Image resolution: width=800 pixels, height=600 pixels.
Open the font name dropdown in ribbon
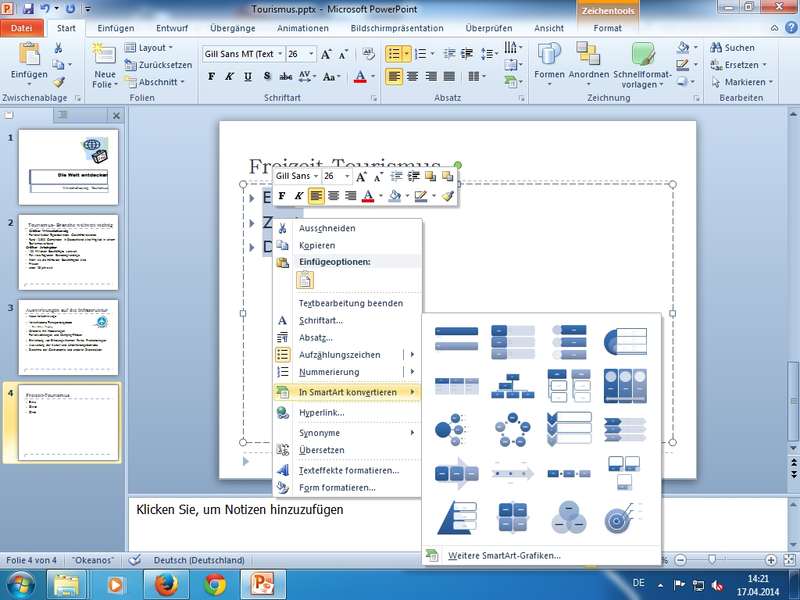point(281,54)
